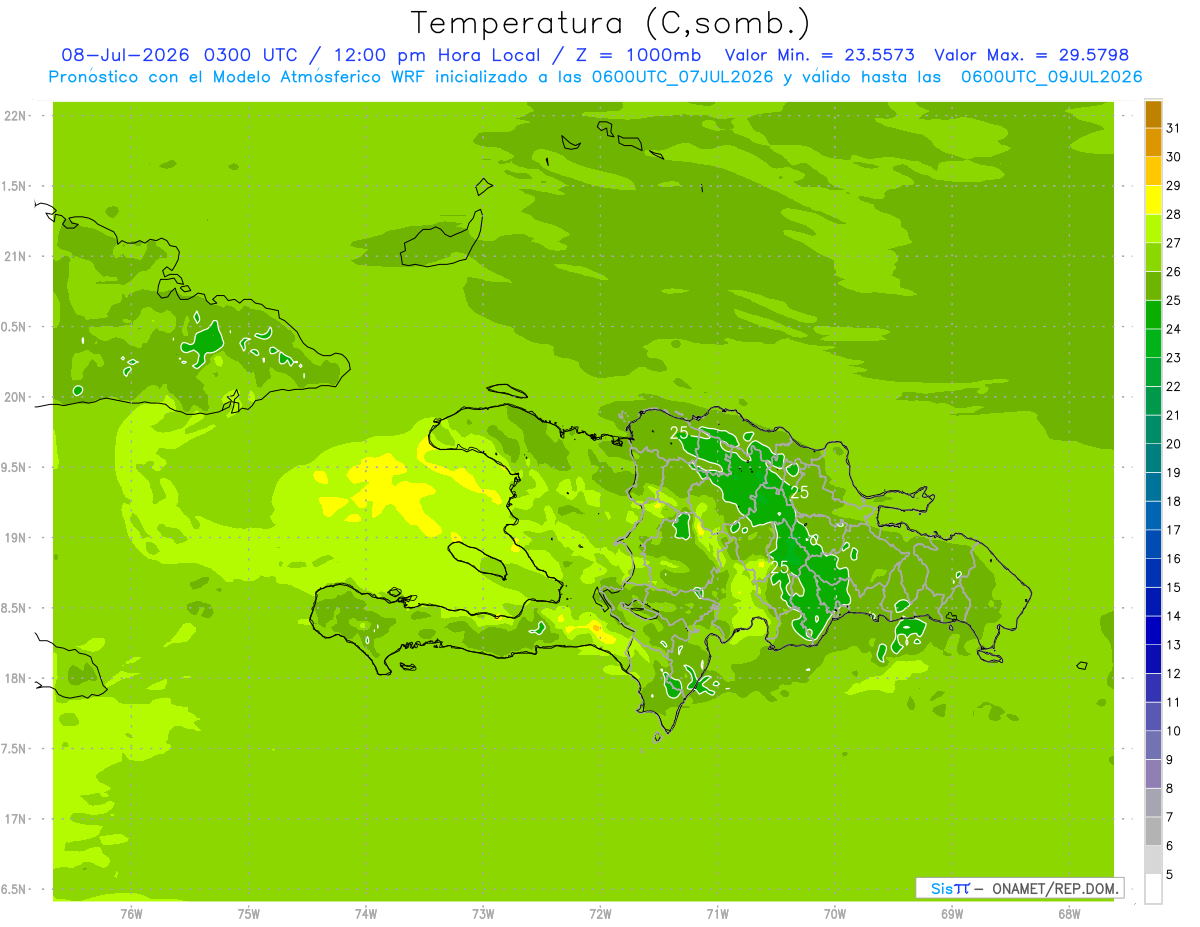Image resolution: width=1200 pixels, height=927 pixels.
Task: Pick the gray swatch between 6 and 7
Action: [x=1153, y=831]
